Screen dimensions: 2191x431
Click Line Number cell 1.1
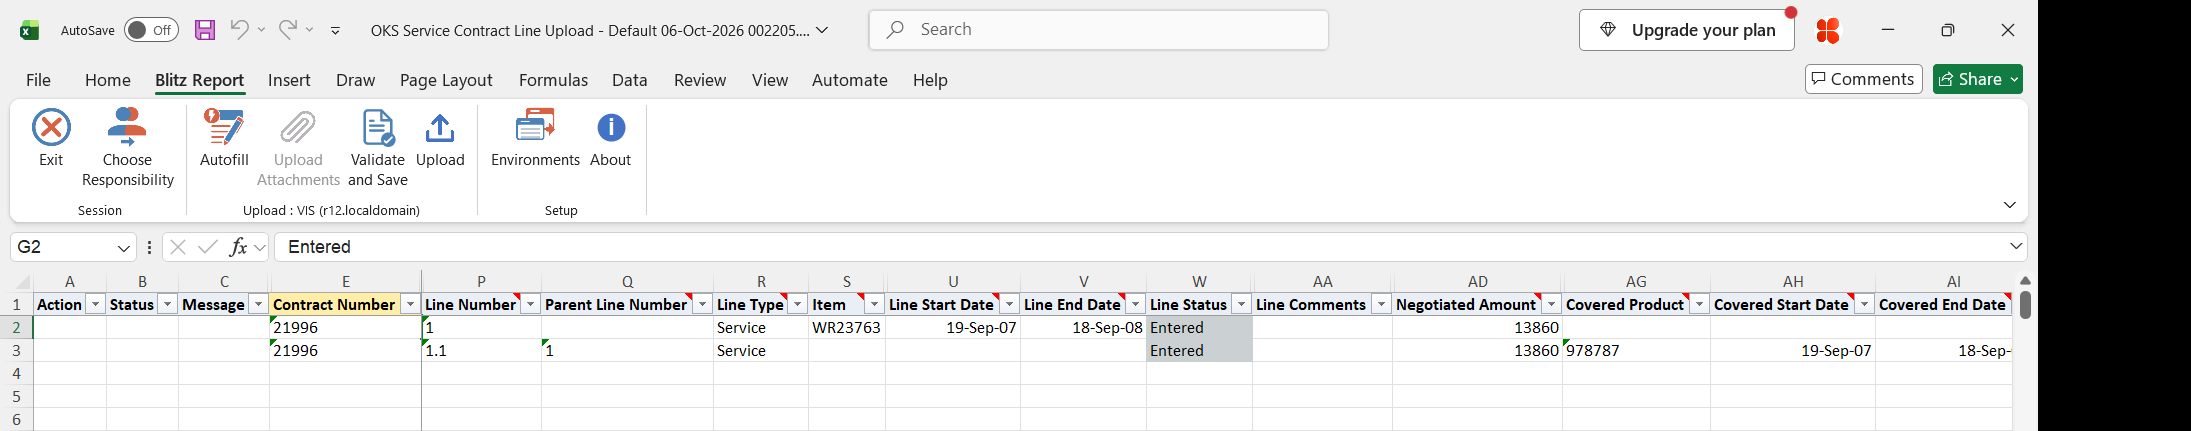tap(481, 350)
